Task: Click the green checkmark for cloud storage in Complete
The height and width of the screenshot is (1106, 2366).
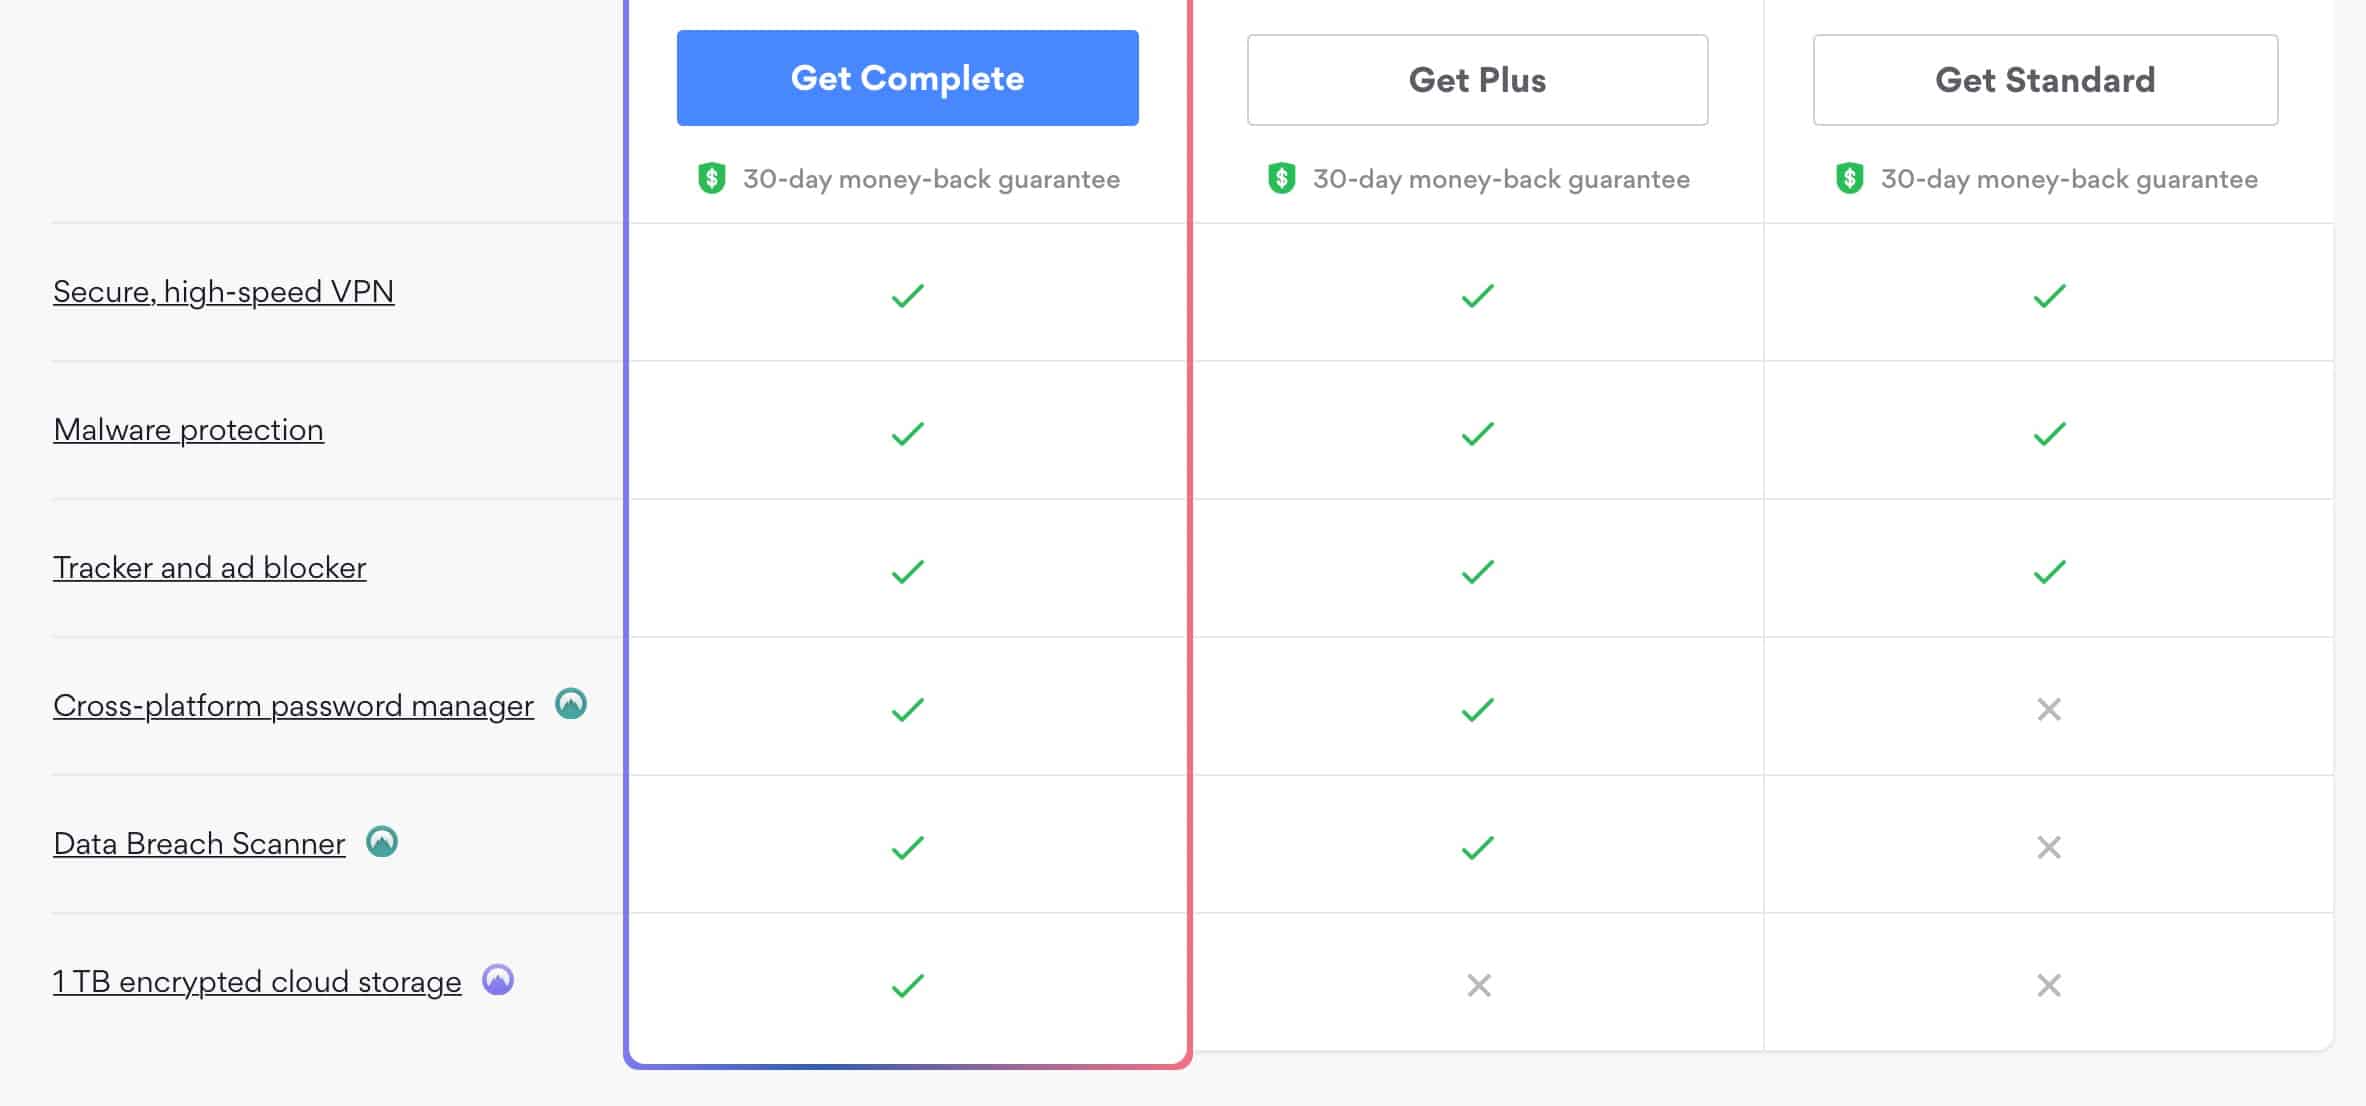Action: [908, 986]
